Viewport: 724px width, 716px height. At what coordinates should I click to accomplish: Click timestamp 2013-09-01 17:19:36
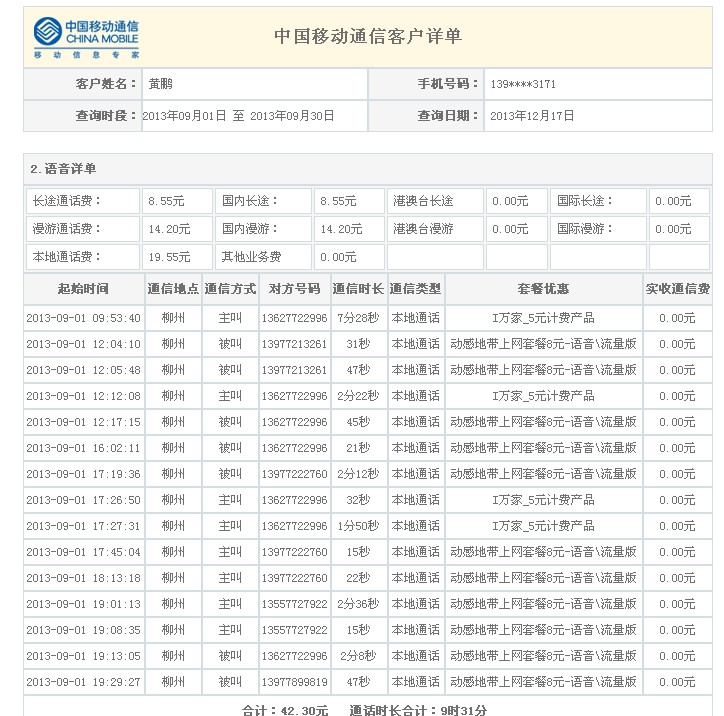pos(83,474)
